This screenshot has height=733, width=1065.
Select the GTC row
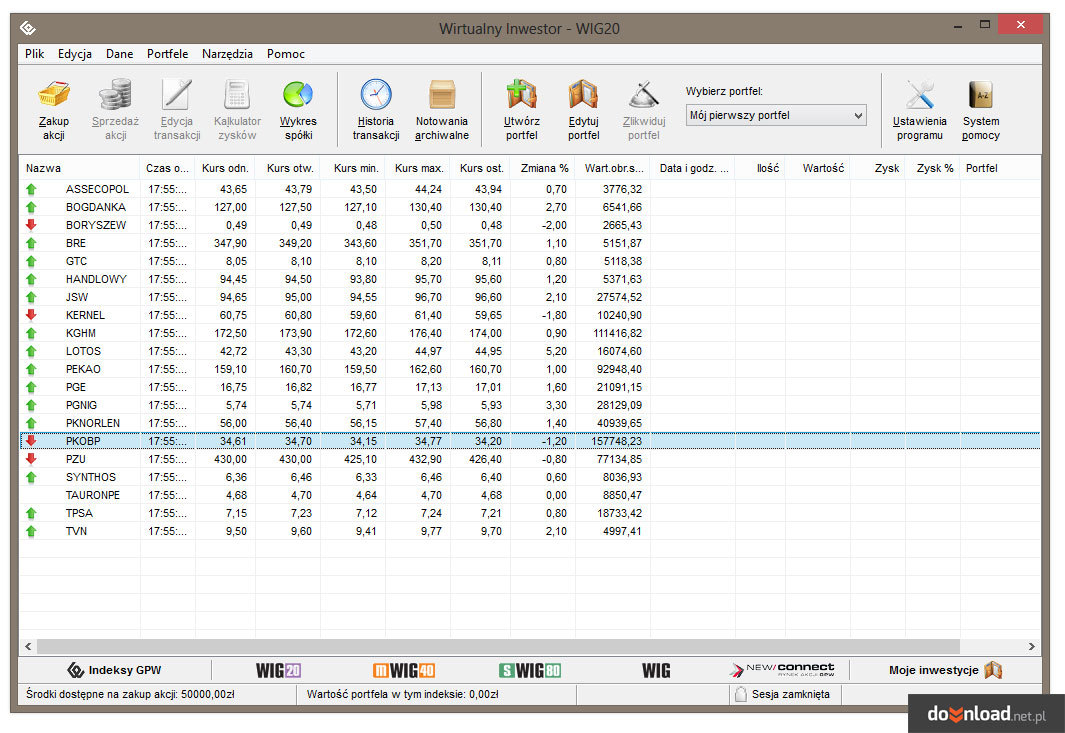[530, 261]
